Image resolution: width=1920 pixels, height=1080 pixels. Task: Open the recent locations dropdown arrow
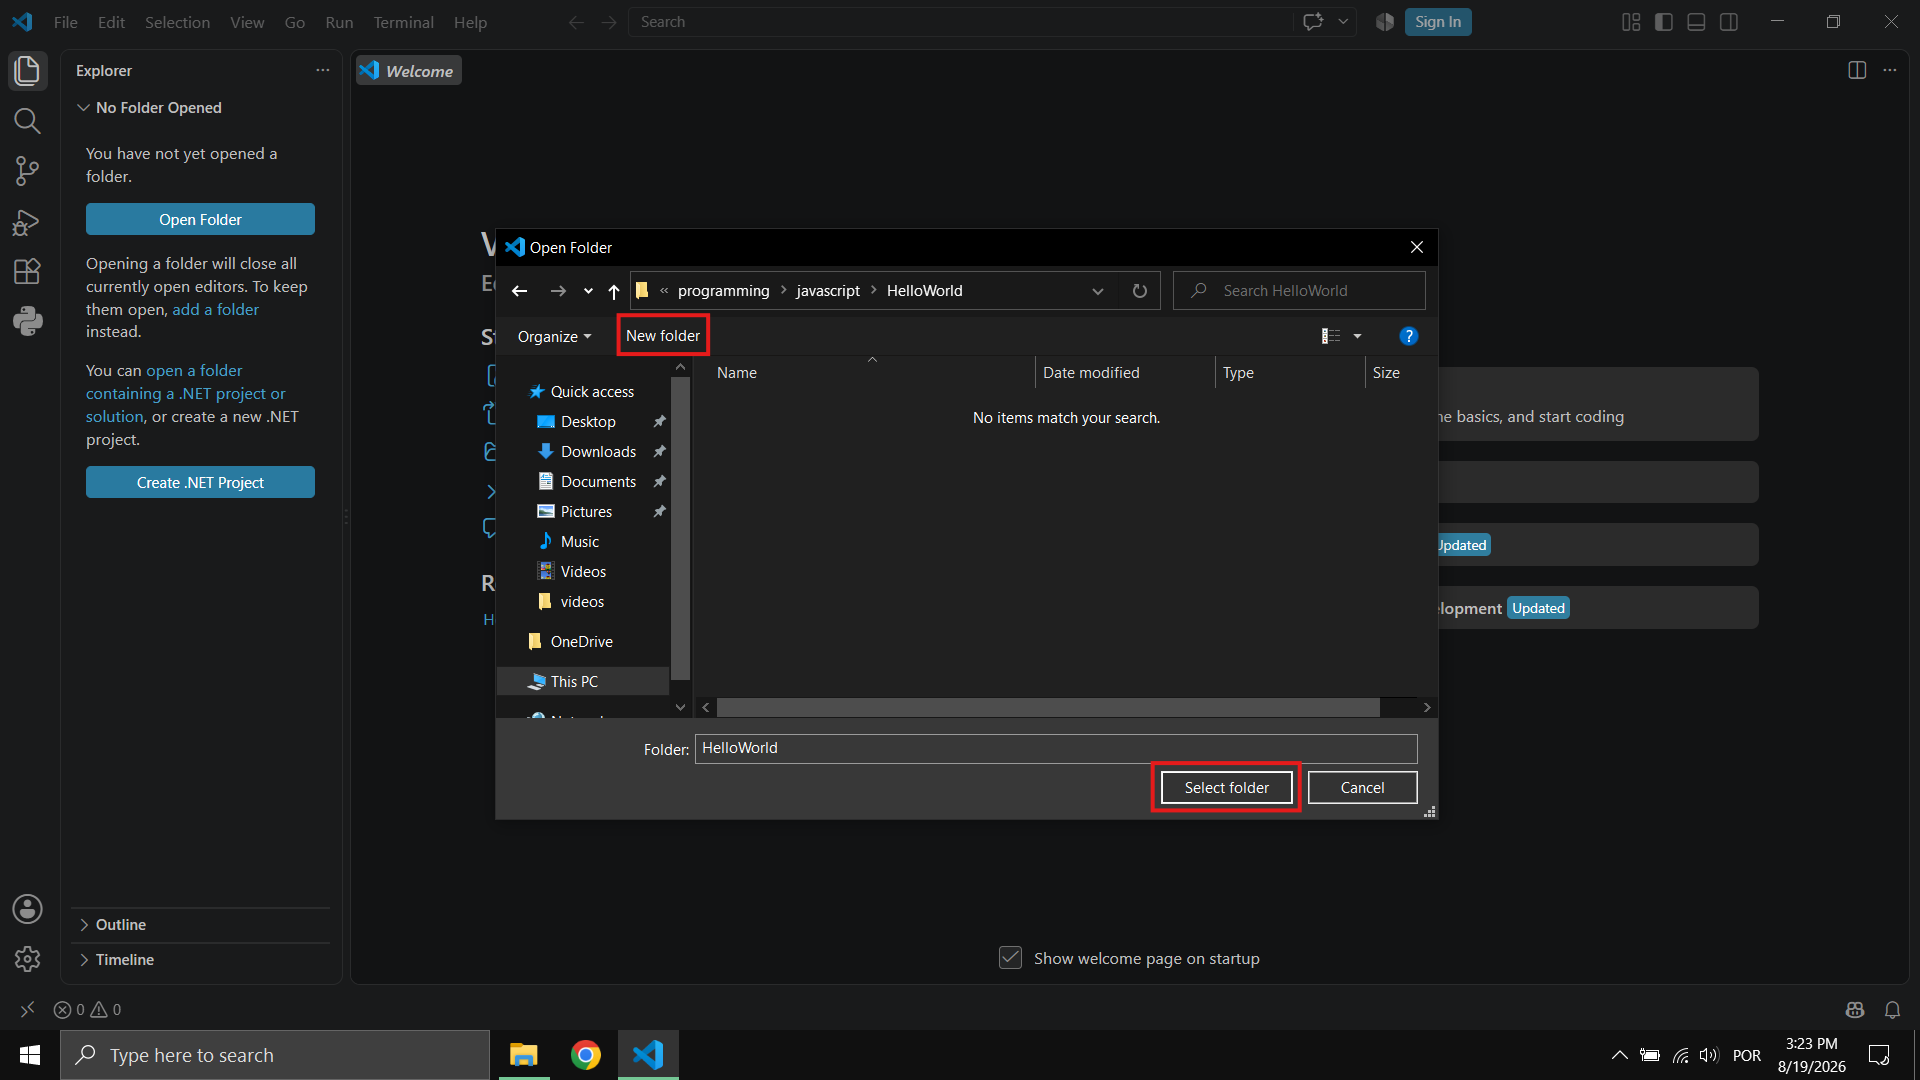point(588,291)
